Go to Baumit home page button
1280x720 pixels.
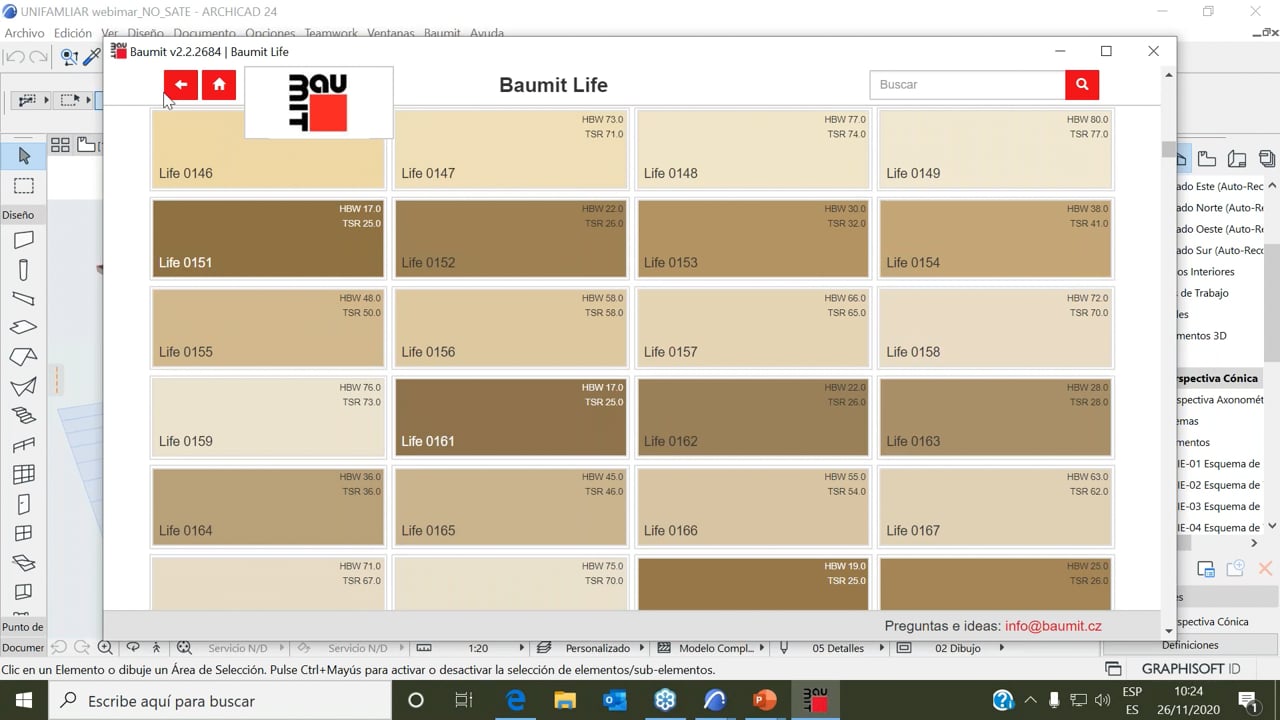coord(219,85)
